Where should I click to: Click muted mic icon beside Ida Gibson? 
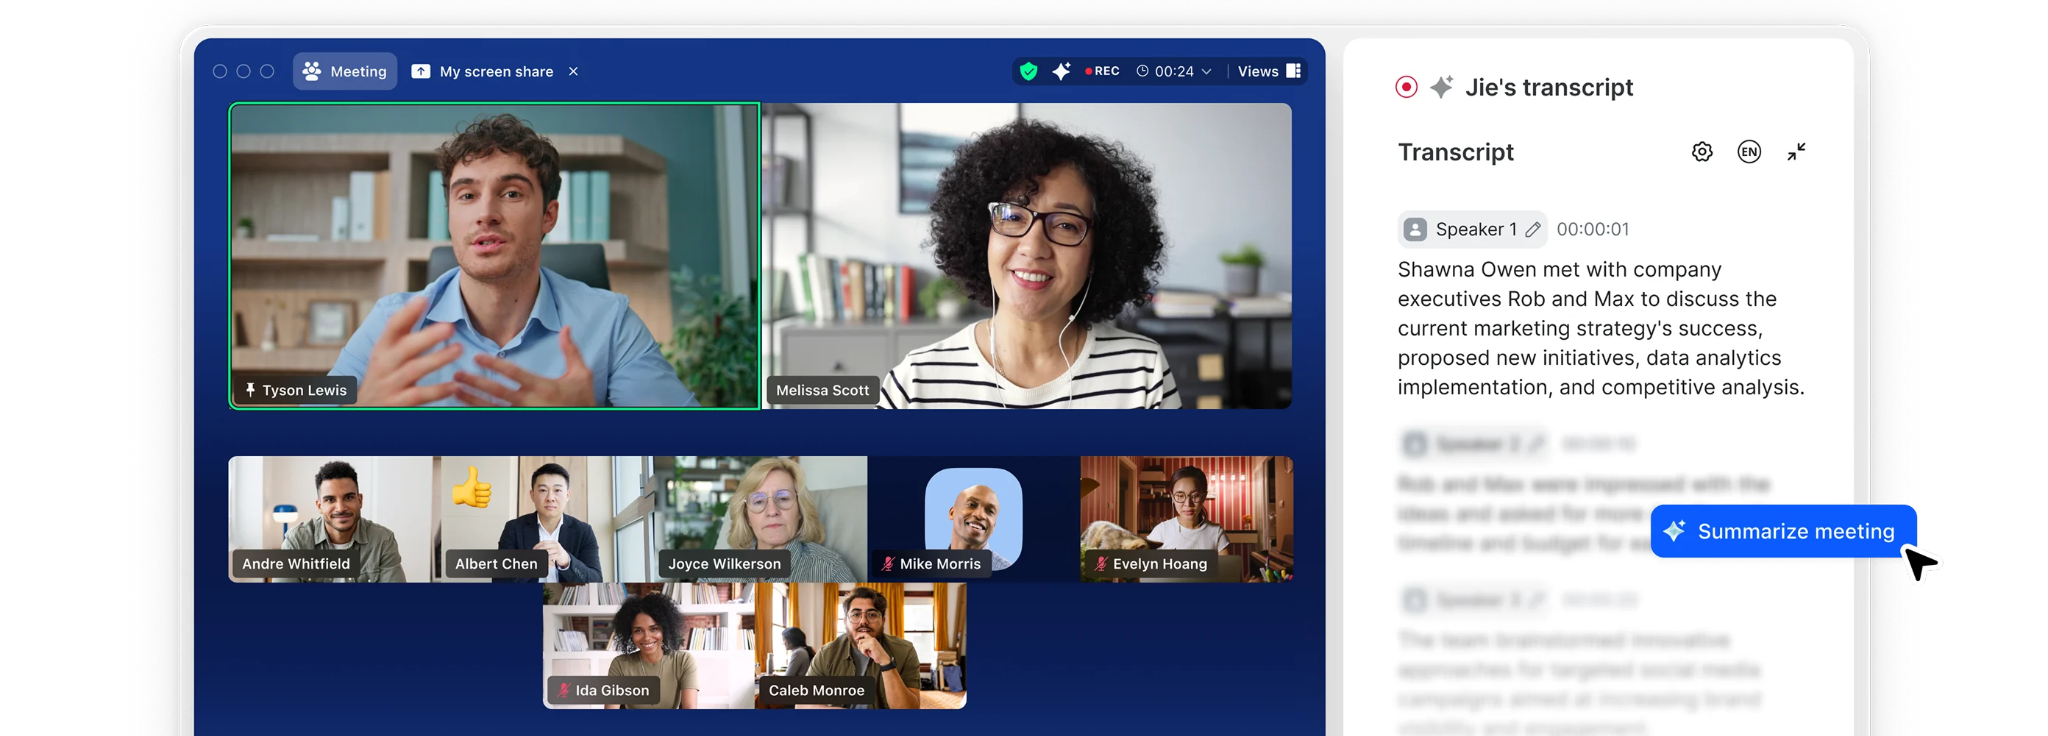(563, 690)
